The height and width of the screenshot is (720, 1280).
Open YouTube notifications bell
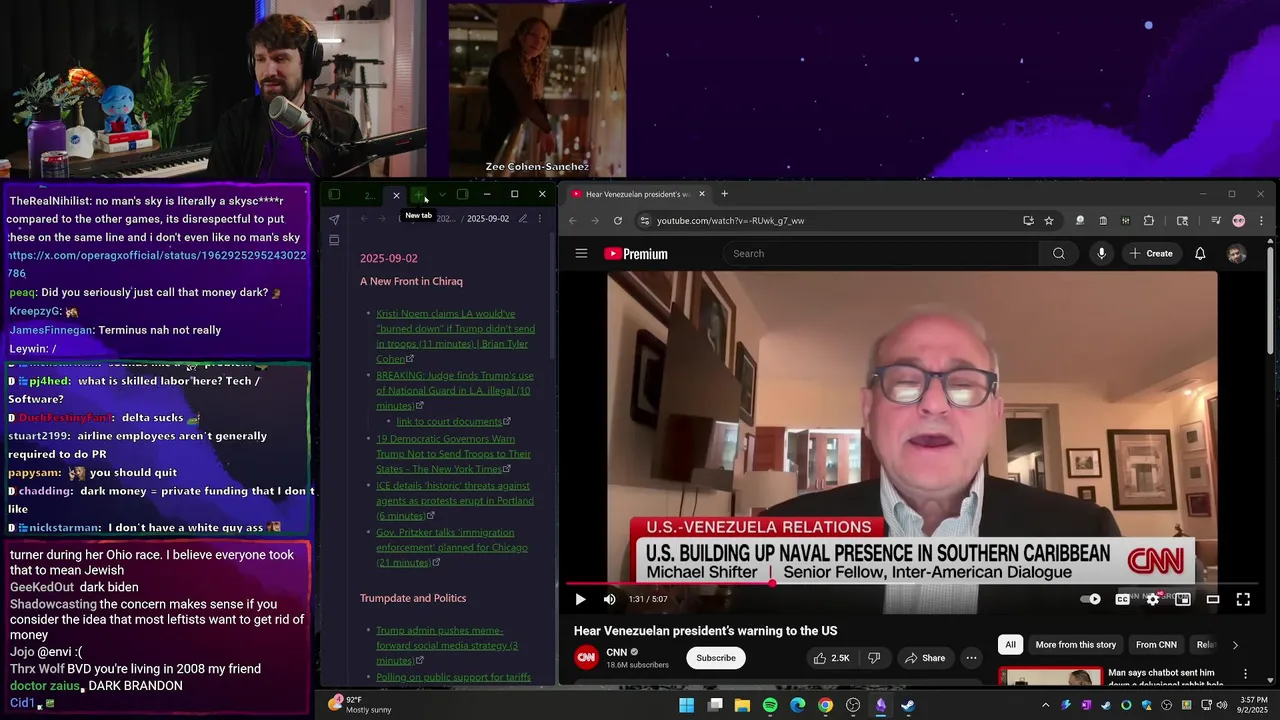pos(1200,253)
